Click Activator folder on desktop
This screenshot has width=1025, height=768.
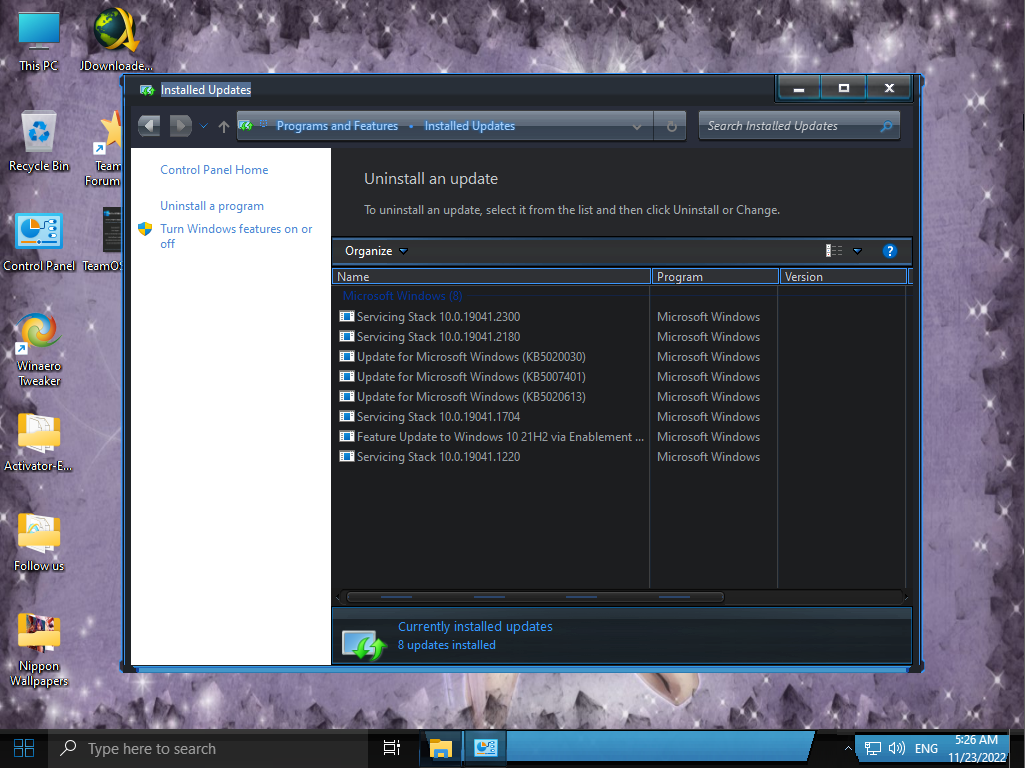[x=39, y=442]
